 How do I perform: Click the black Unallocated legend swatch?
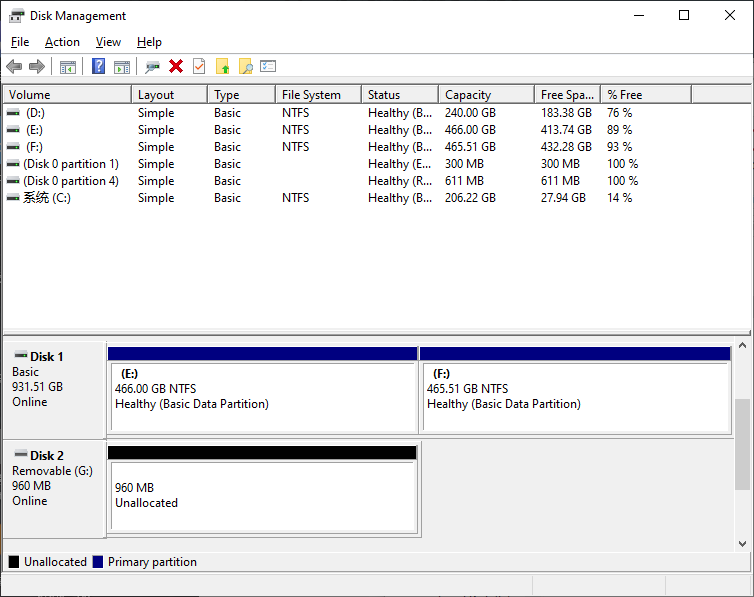click(x=14, y=562)
